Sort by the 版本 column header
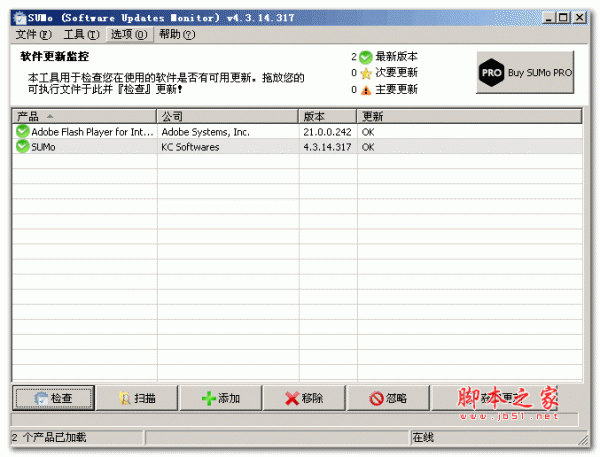This screenshot has width=600, height=457. pyautogui.click(x=328, y=116)
